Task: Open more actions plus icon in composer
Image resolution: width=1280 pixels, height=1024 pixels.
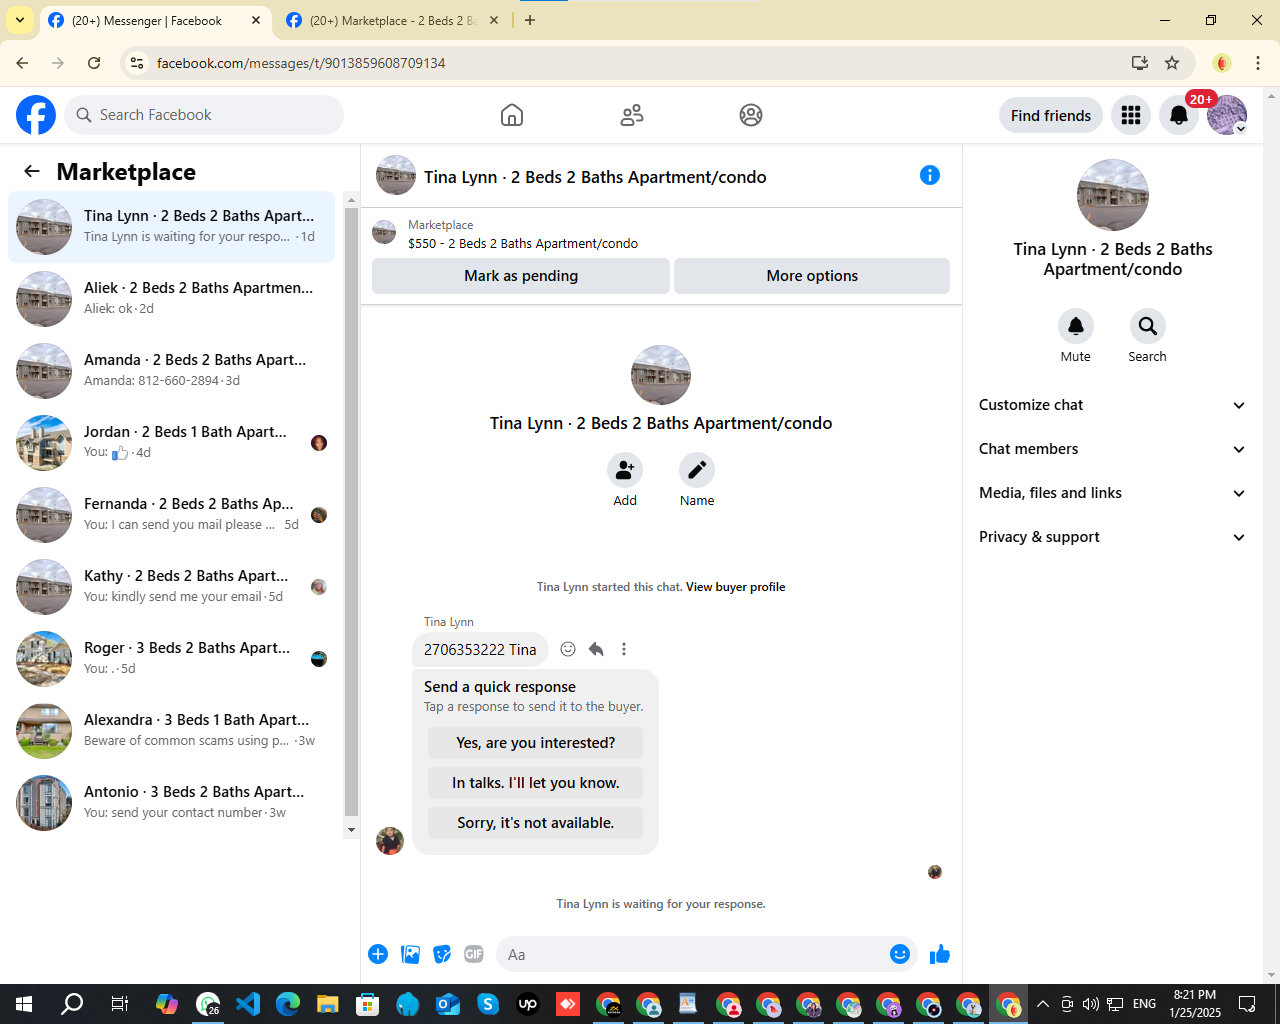Action: [x=378, y=954]
